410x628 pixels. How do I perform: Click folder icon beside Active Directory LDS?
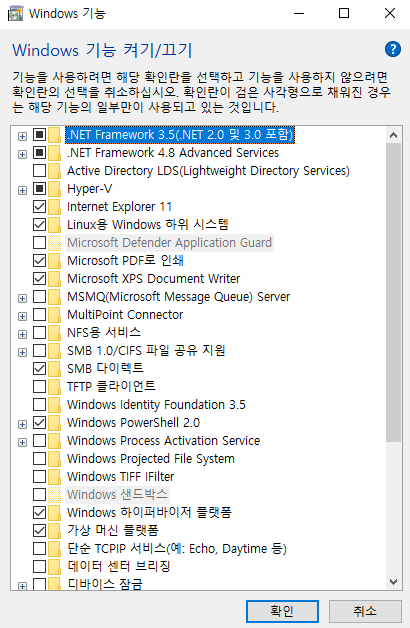[x=54, y=171]
